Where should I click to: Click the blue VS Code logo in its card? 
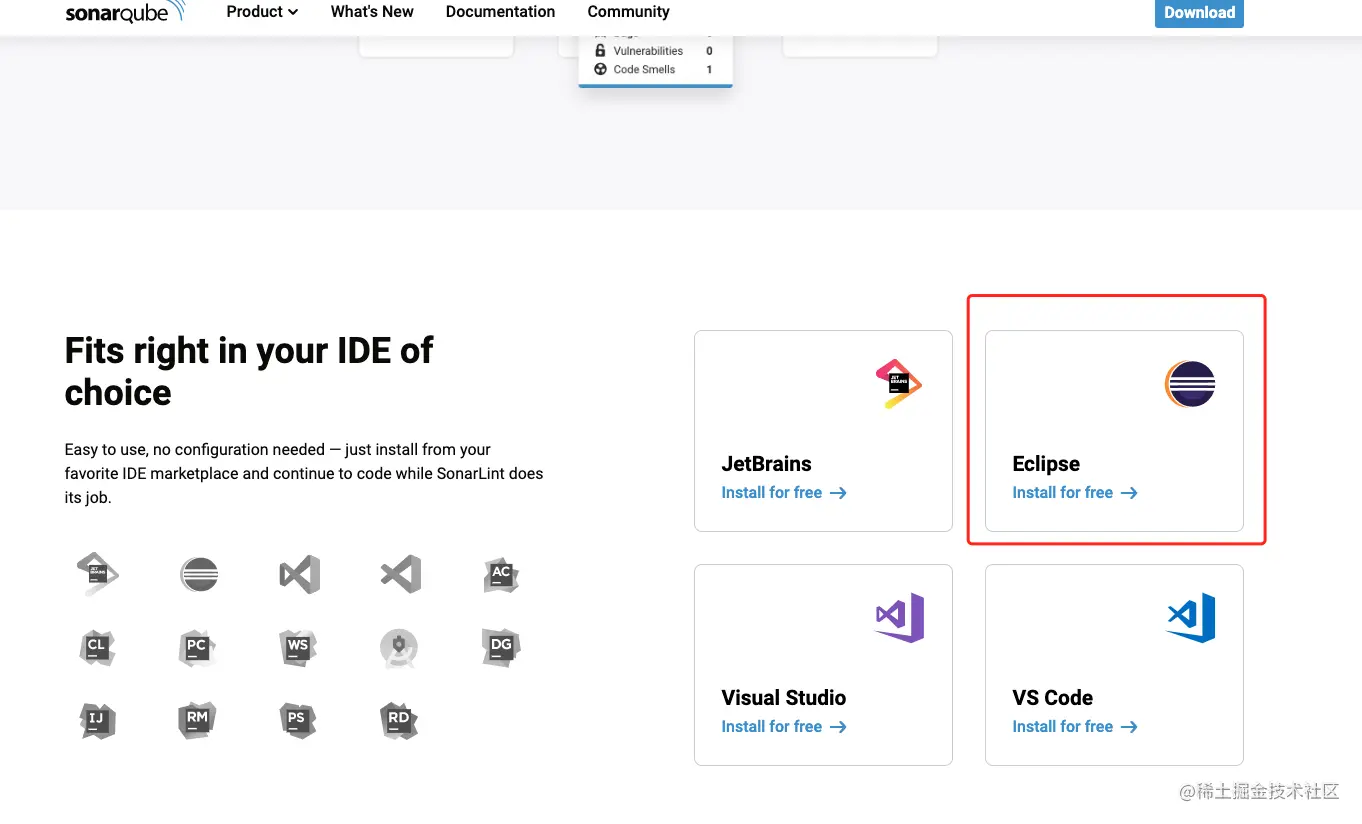[x=1191, y=618]
